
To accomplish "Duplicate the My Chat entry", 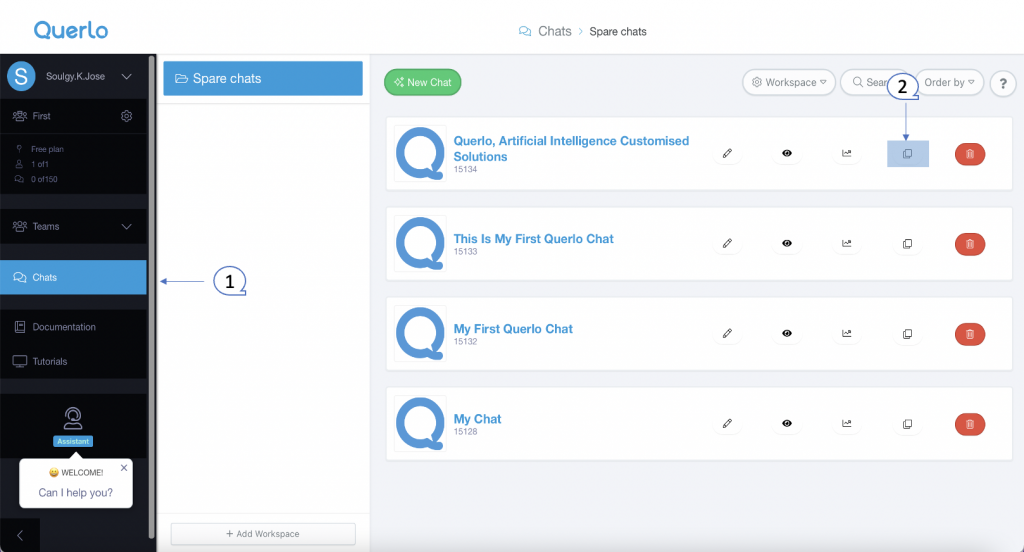I will (x=907, y=425).
